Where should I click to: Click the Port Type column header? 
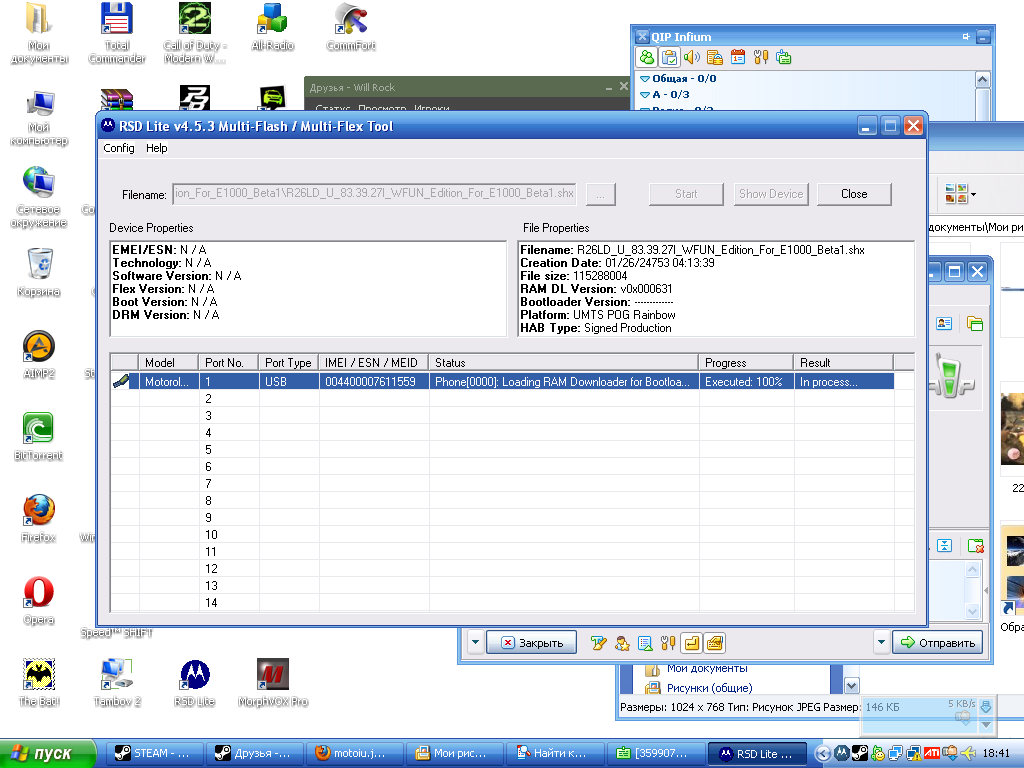[x=289, y=362]
